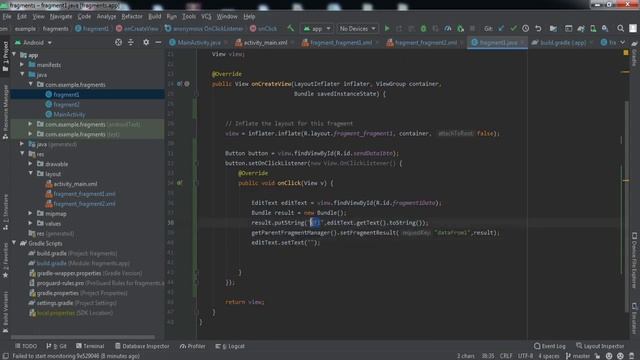The height and width of the screenshot is (360, 640).
Task: Run the app with green play button
Action: [387, 29]
